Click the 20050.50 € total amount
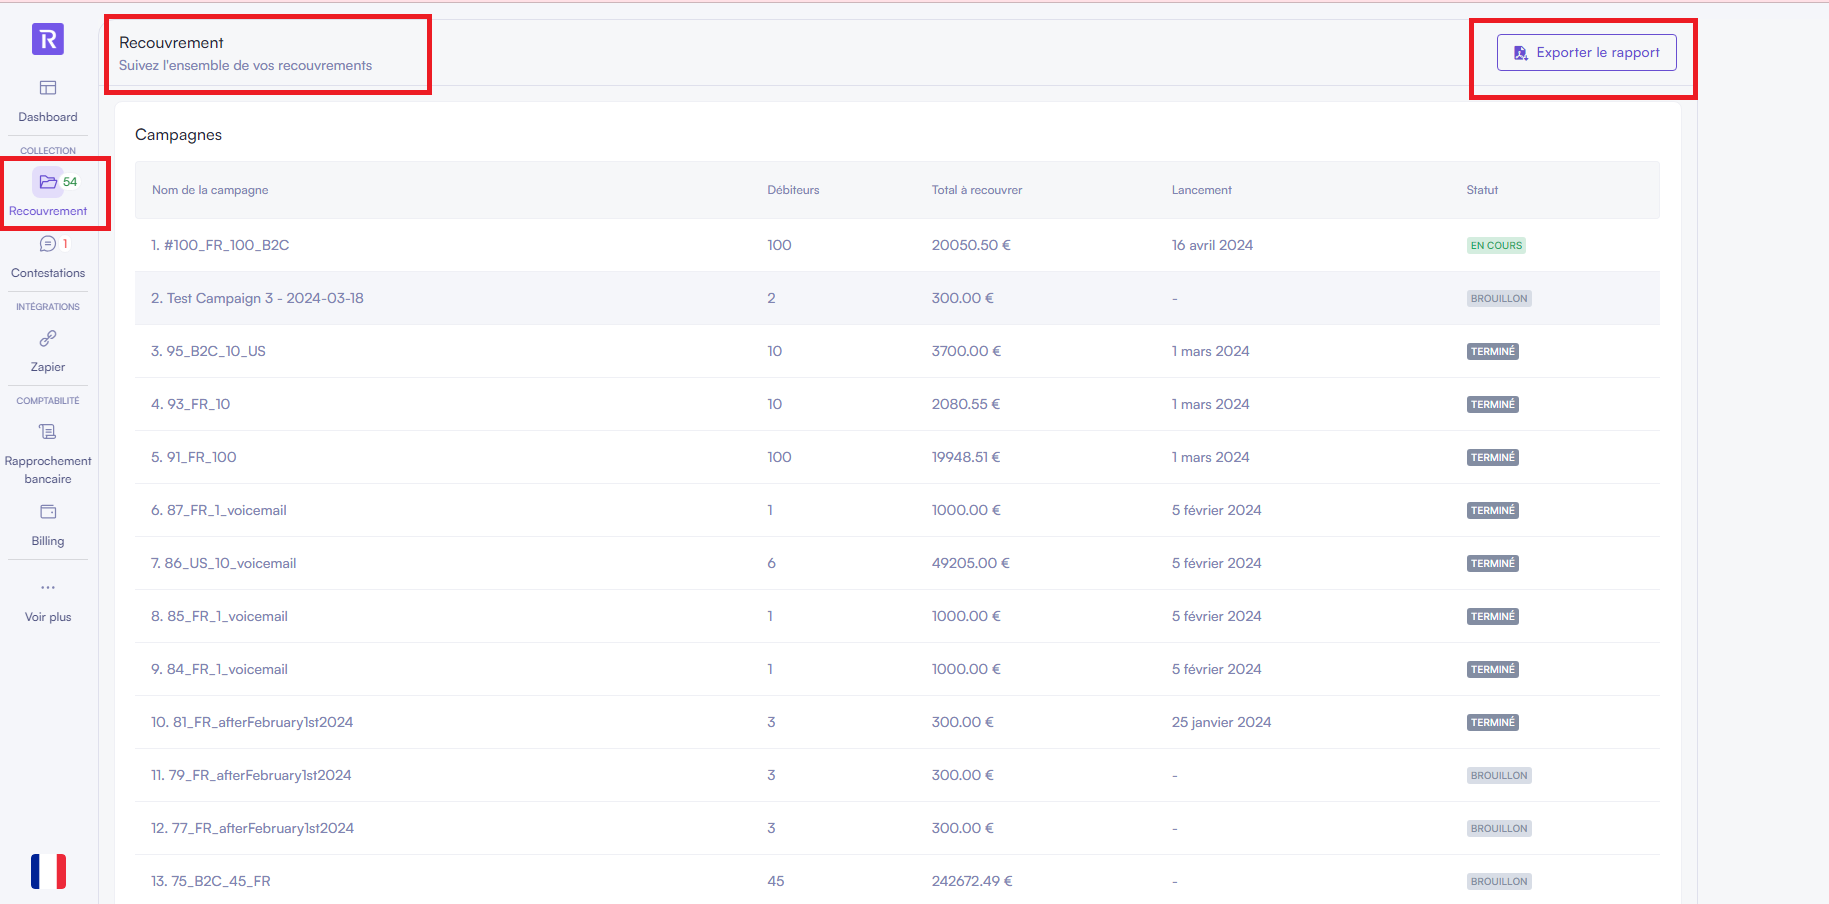Viewport: 1829px width, 904px height. (x=971, y=245)
